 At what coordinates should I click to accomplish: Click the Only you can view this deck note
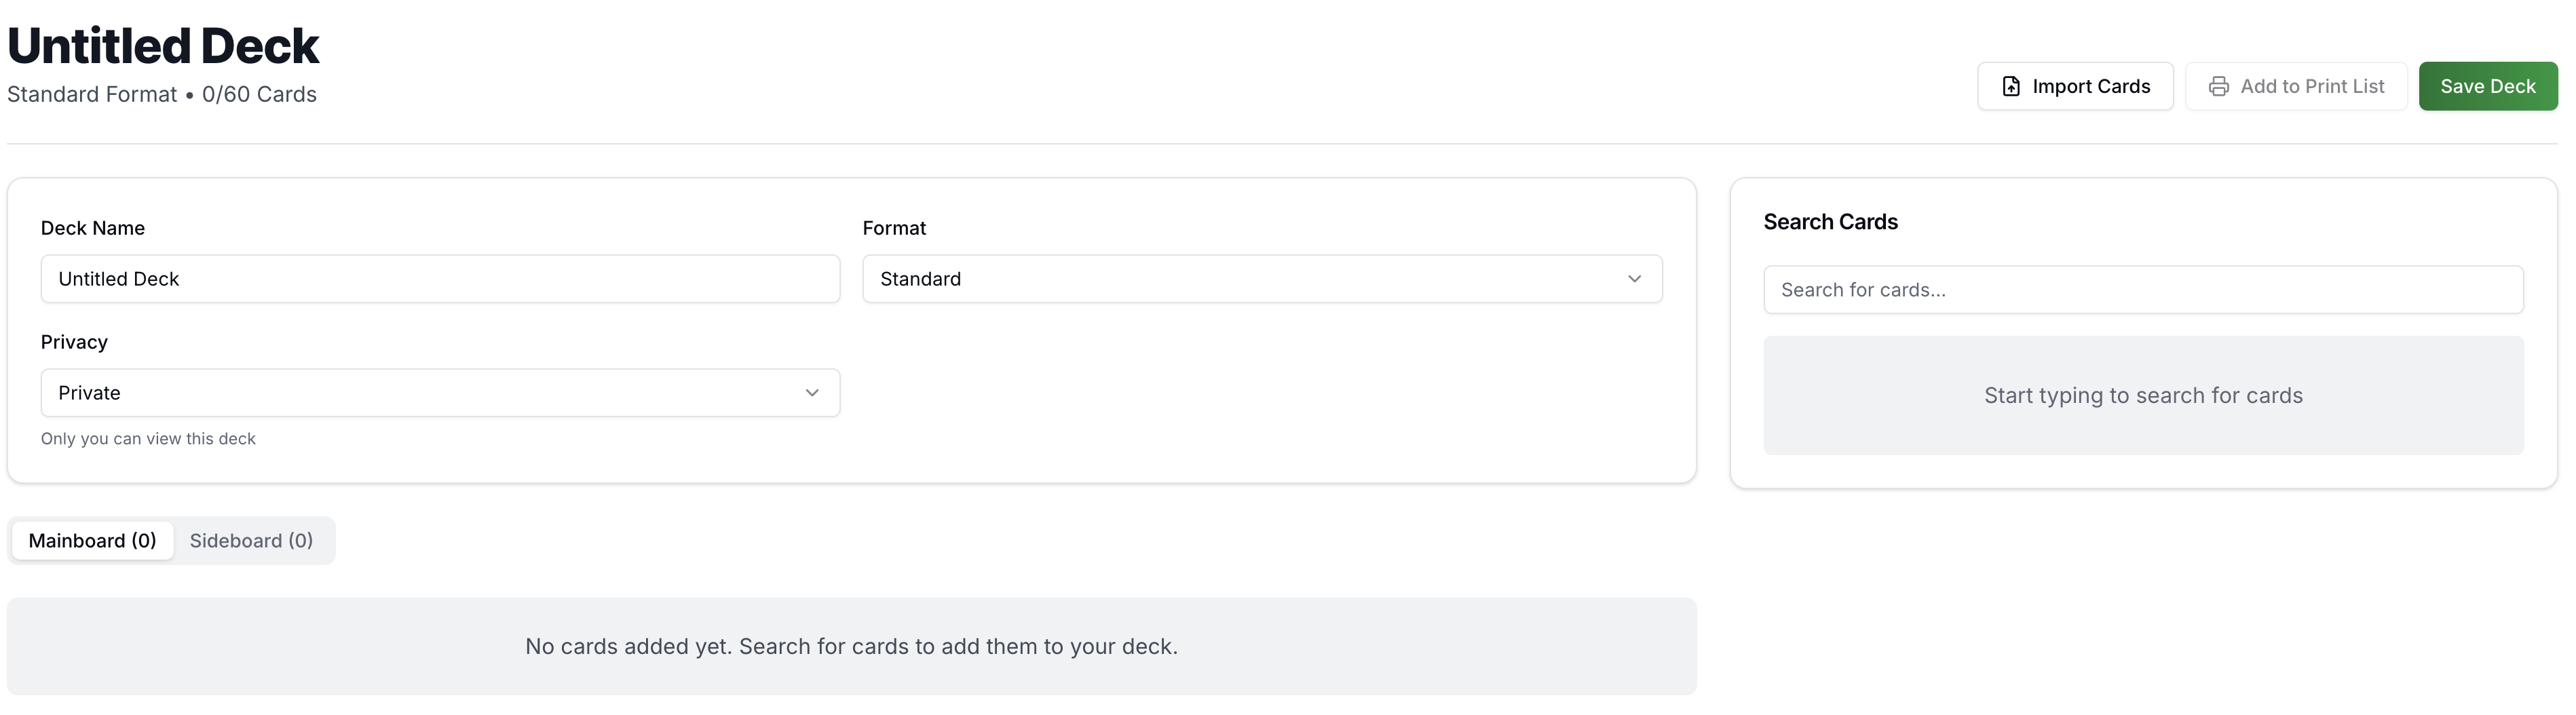148,438
